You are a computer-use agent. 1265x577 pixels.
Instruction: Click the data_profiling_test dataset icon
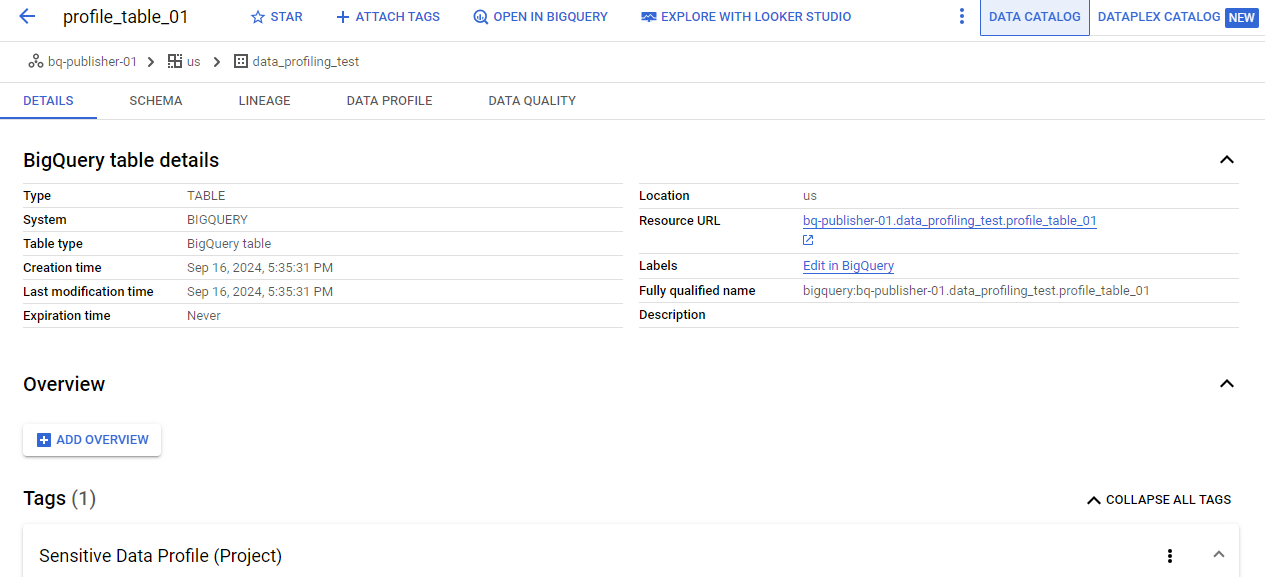[x=240, y=61]
